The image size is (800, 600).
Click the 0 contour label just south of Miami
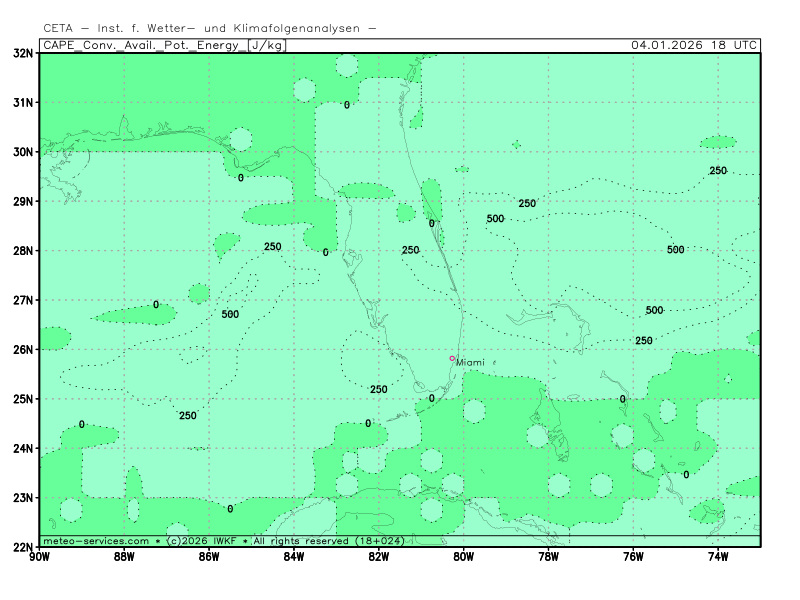point(432,398)
